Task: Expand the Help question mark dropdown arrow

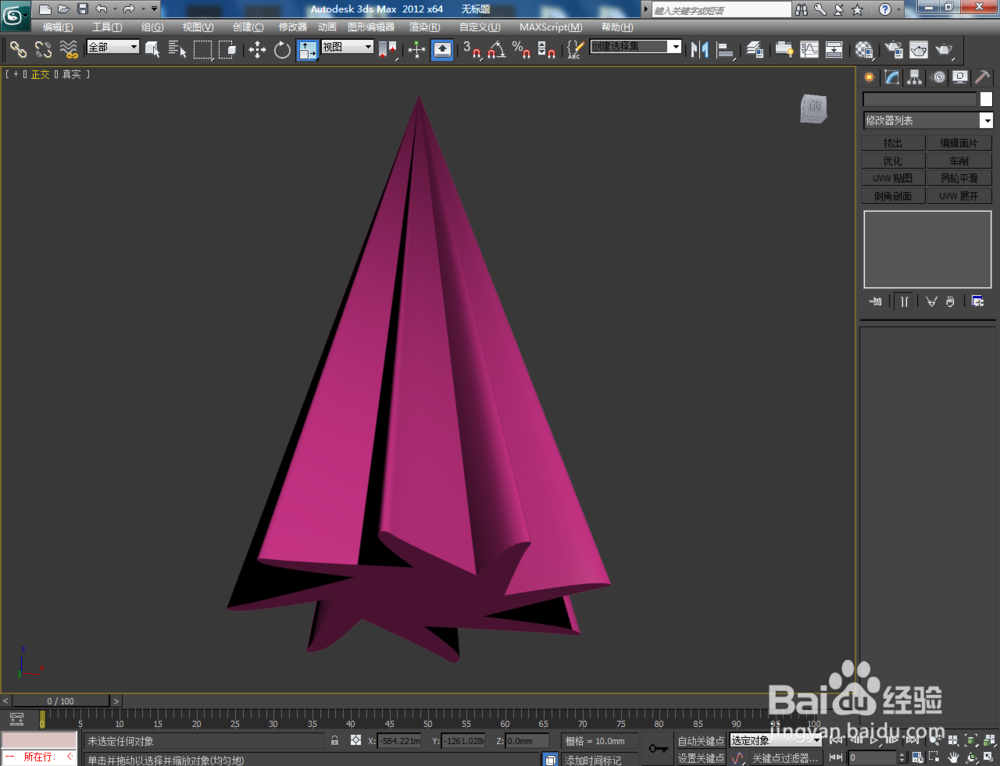Action: click(x=899, y=9)
